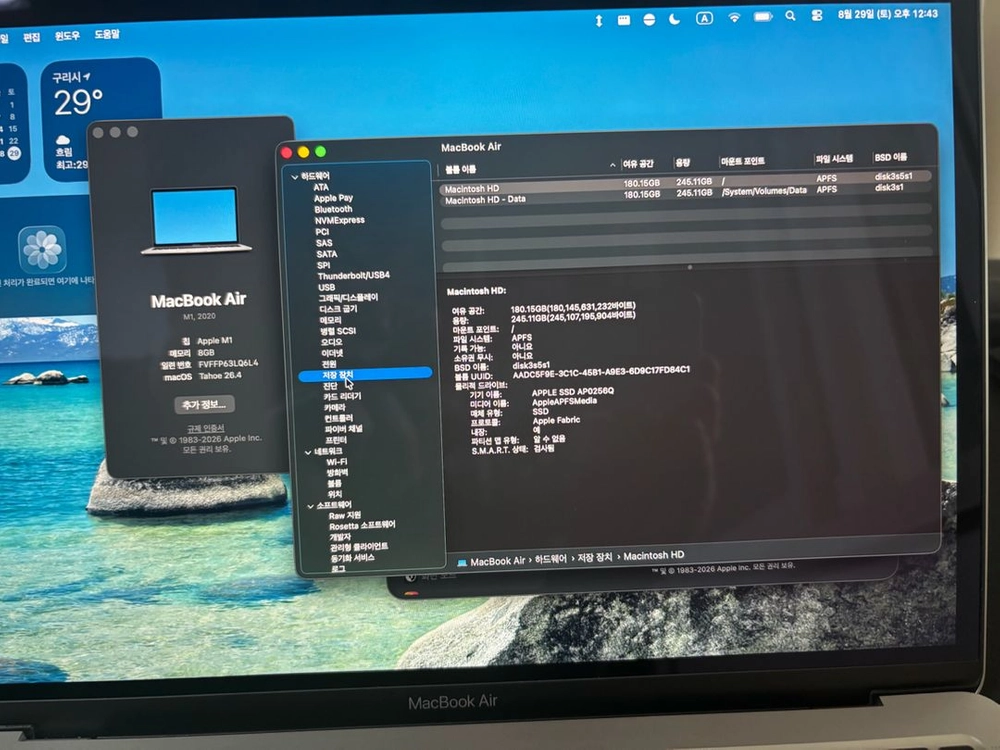Image resolution: width=1000 pixels, height=750 pixels.
Task: Click the MacBook Air laptop image
Action: [x=196, y=220]
